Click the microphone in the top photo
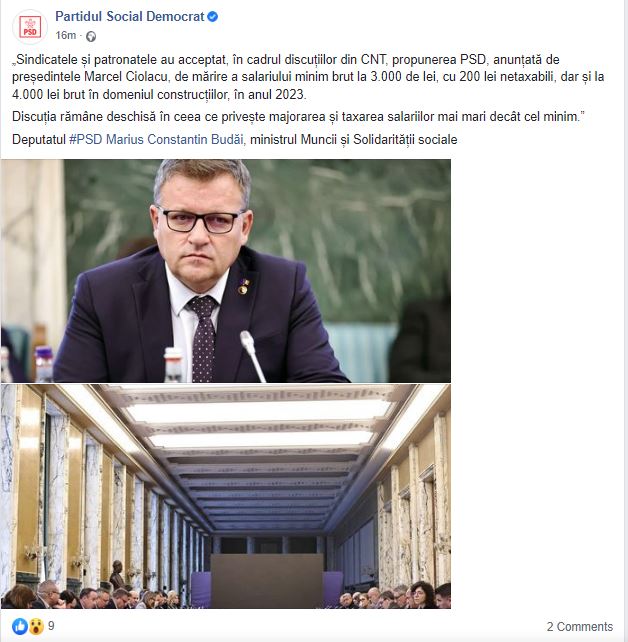 tap(253, 356)
